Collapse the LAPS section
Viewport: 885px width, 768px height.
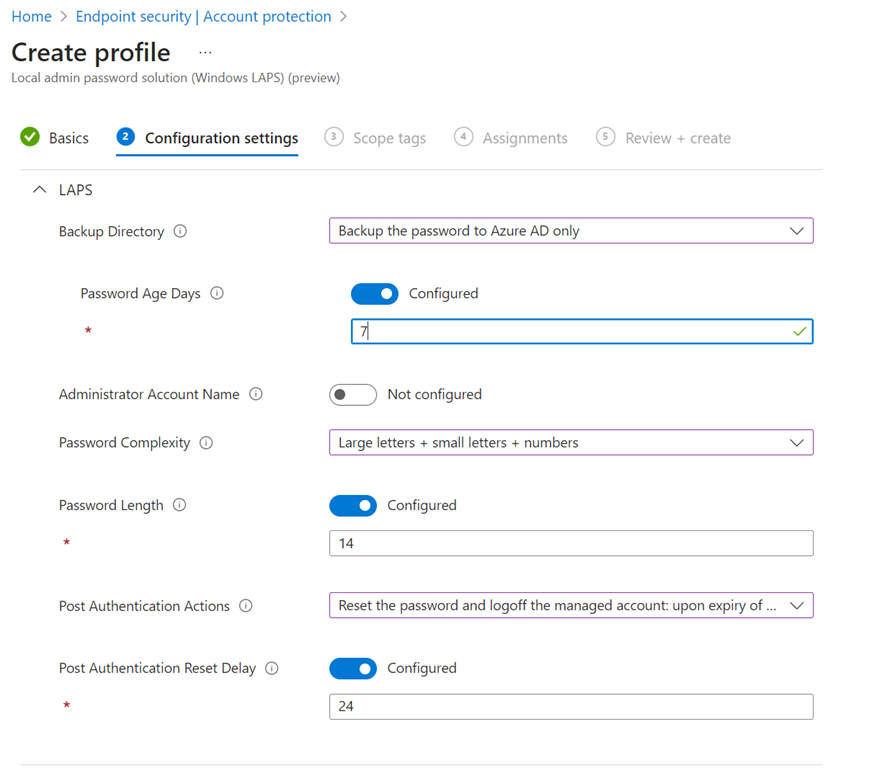tap(40, 189)
